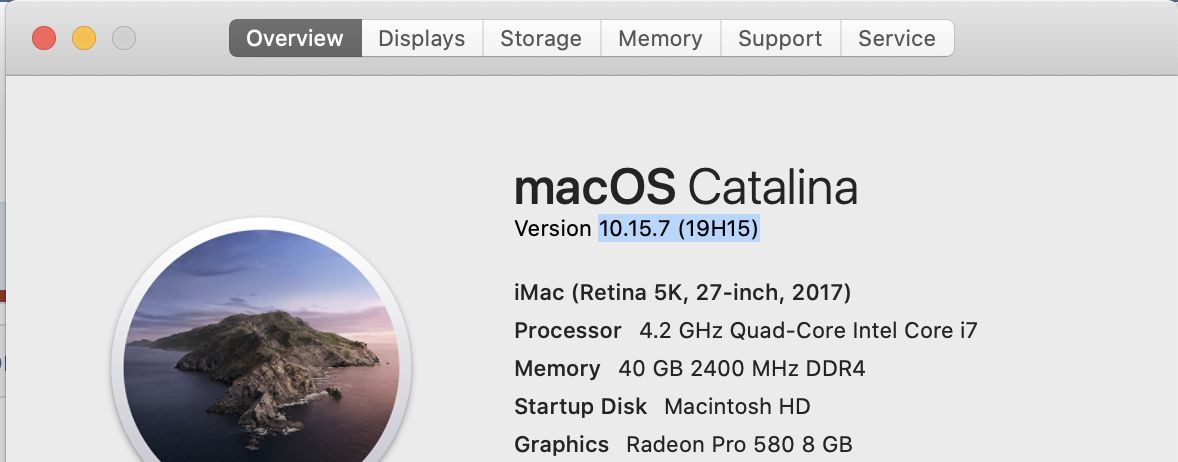The height and width of the screenshot is (462, 1178).
Task: Click the empty title bar right of Service
Action: coord(1060,39)
